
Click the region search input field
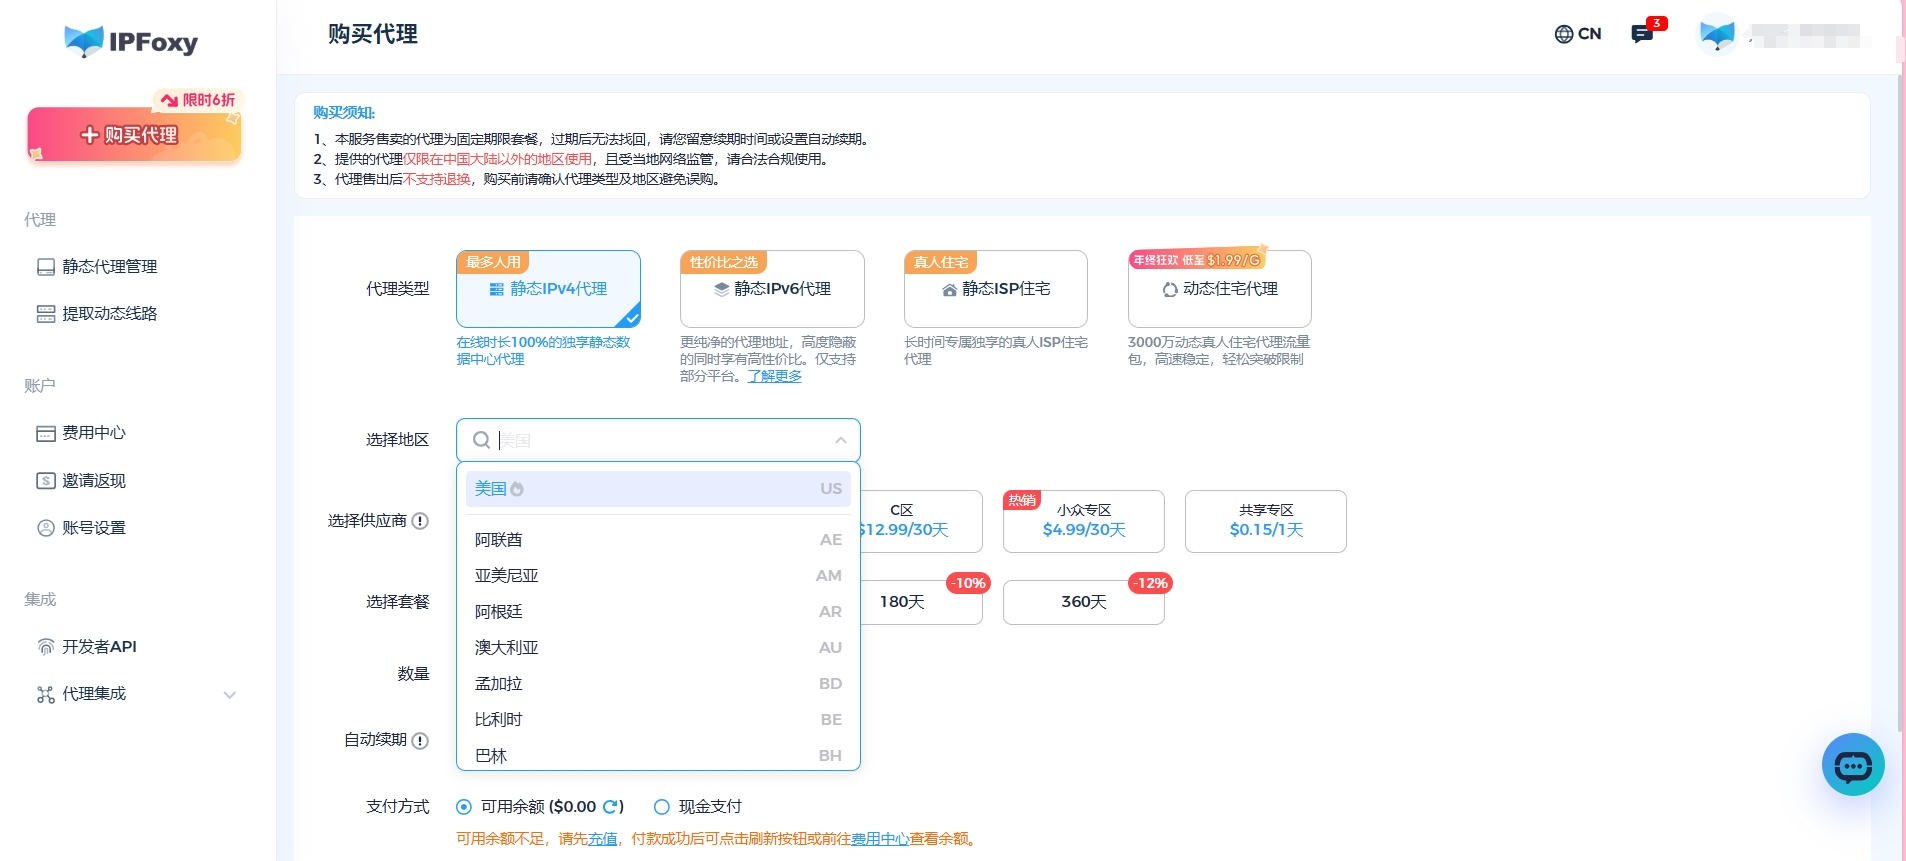coord(658,440)
